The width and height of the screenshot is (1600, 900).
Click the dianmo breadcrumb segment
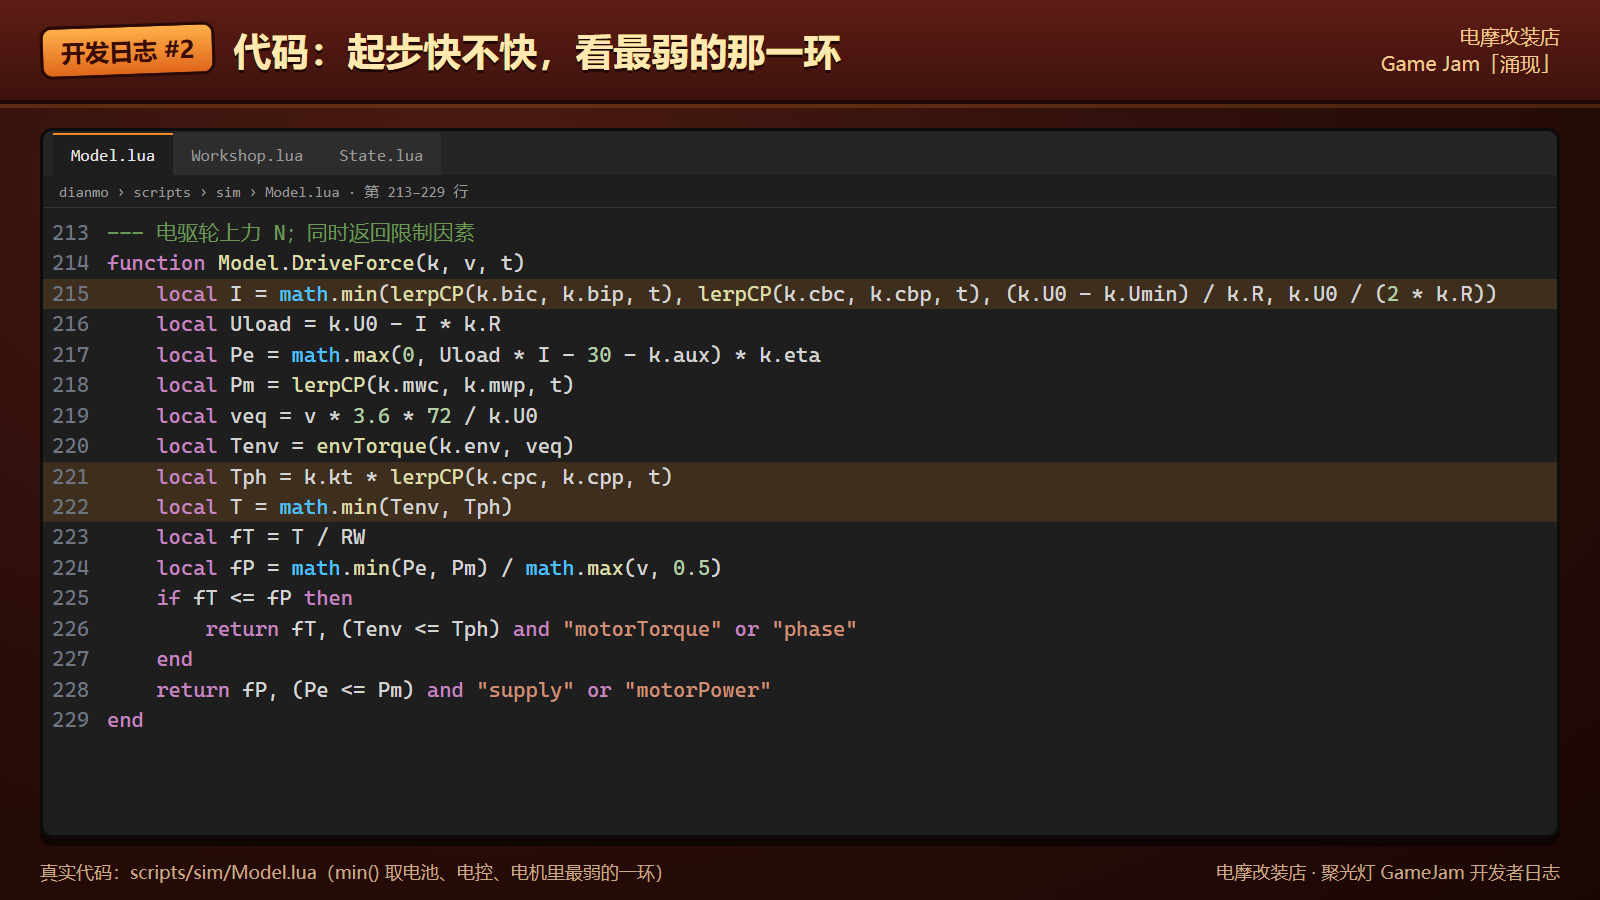point(84,192)
